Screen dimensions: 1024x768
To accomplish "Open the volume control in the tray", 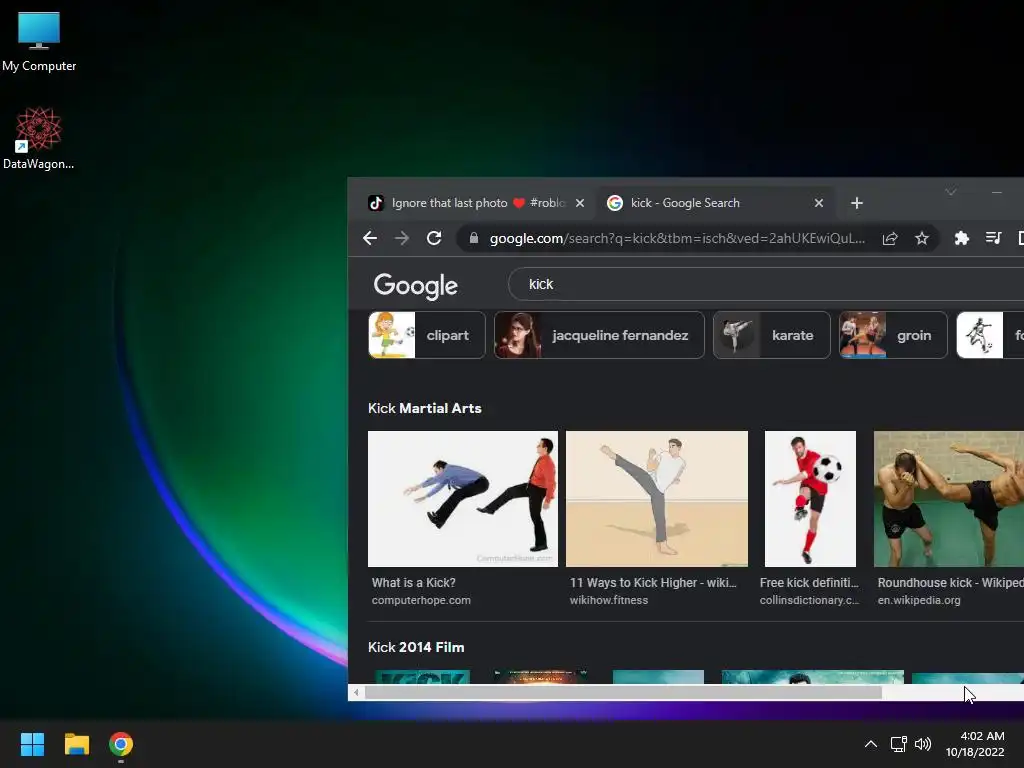I will tap(923, 744).
